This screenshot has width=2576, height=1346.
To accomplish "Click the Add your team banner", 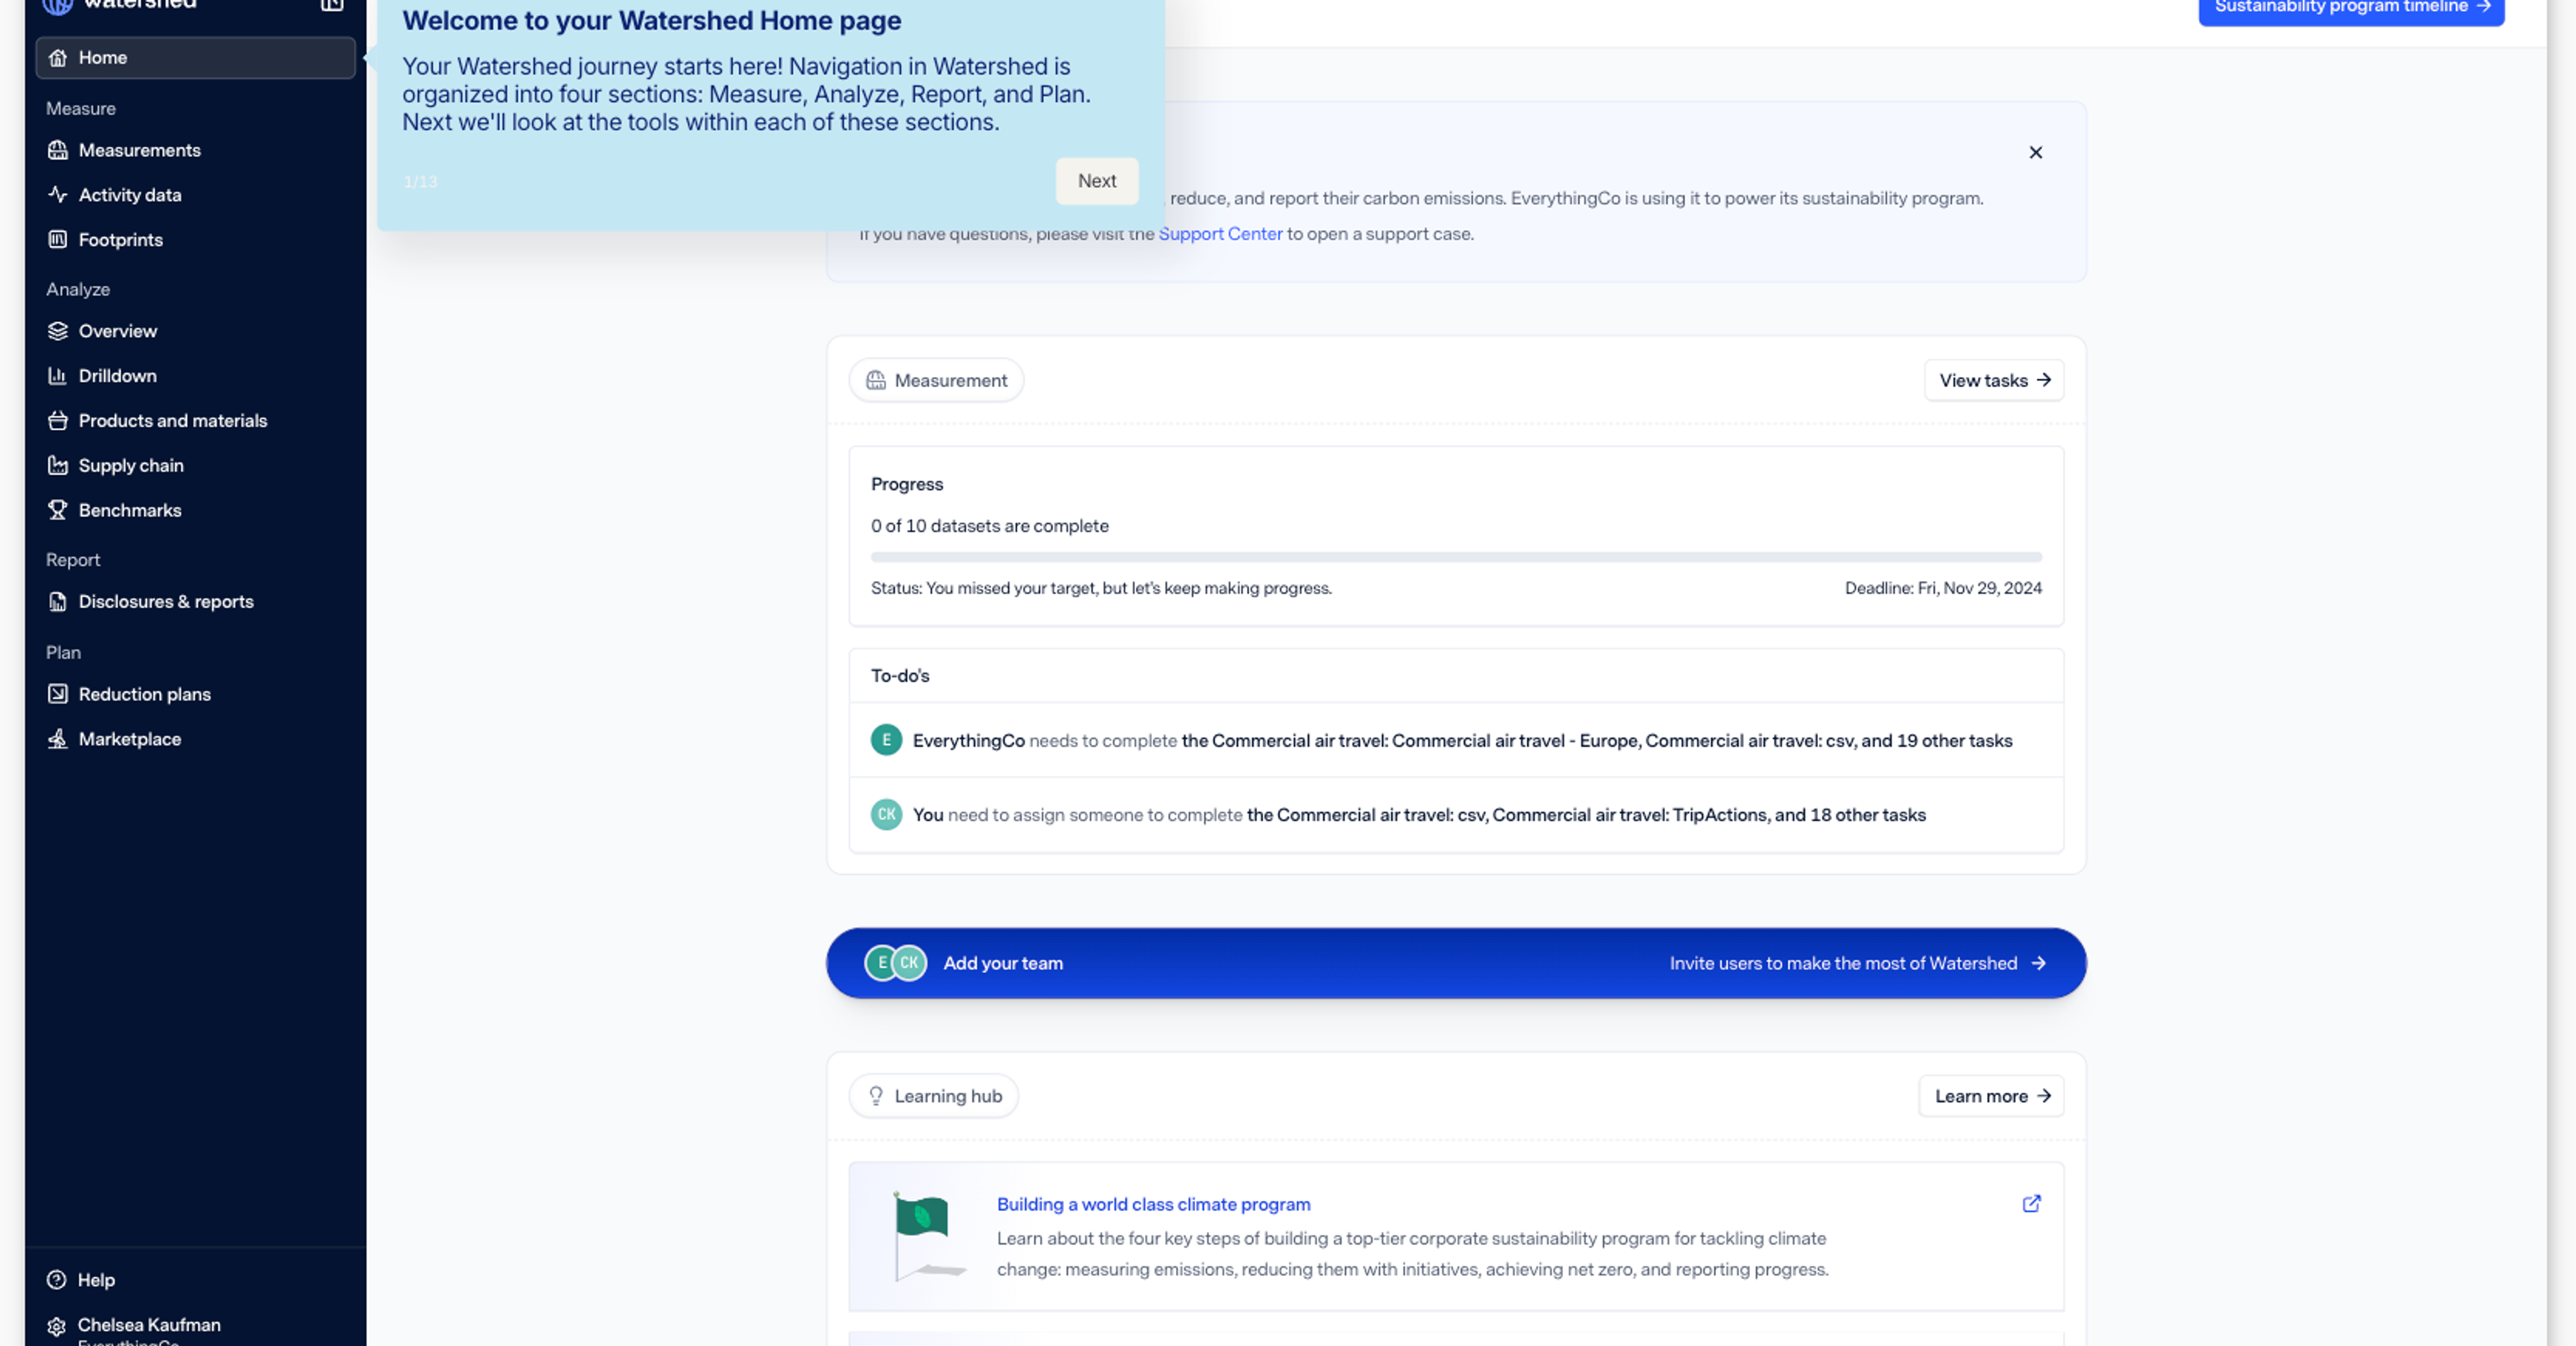I will 1455,963.
